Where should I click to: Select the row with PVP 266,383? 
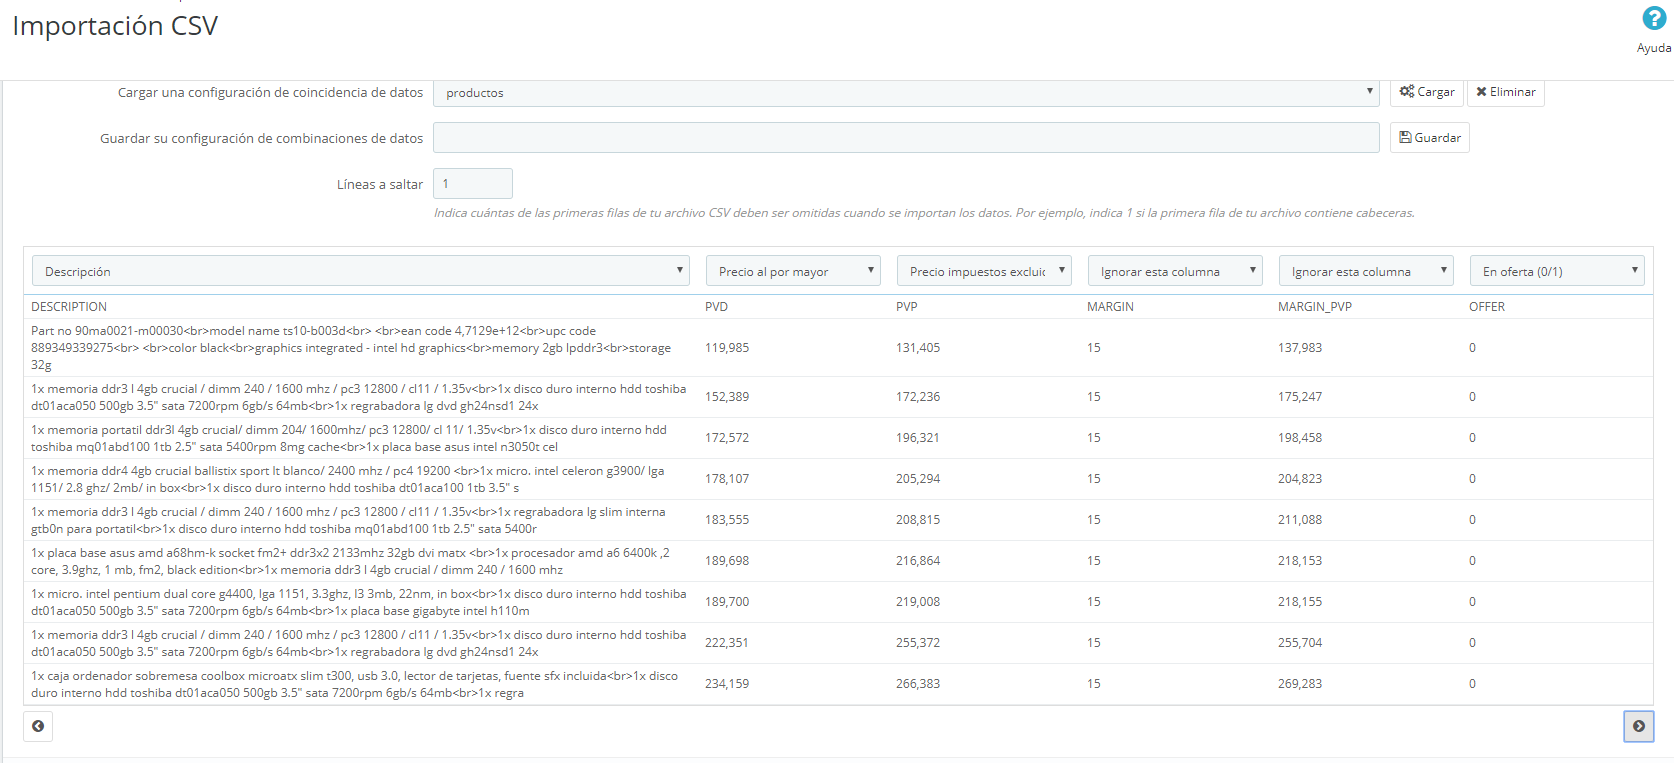(x=918, y=684)
